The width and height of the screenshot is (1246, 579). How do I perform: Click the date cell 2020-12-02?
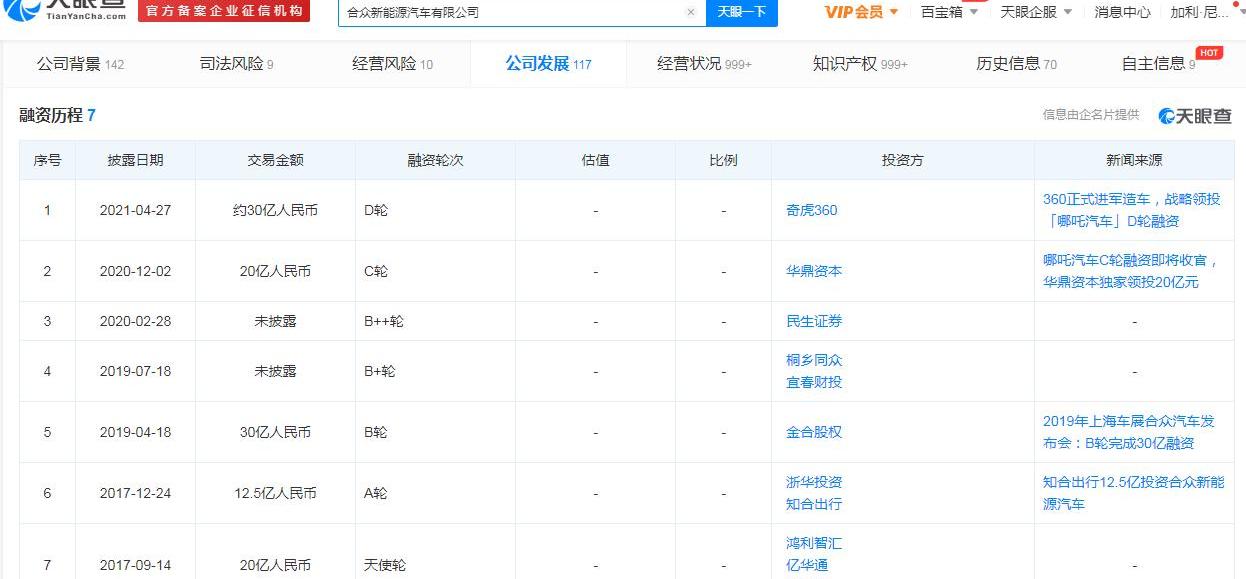135,271
